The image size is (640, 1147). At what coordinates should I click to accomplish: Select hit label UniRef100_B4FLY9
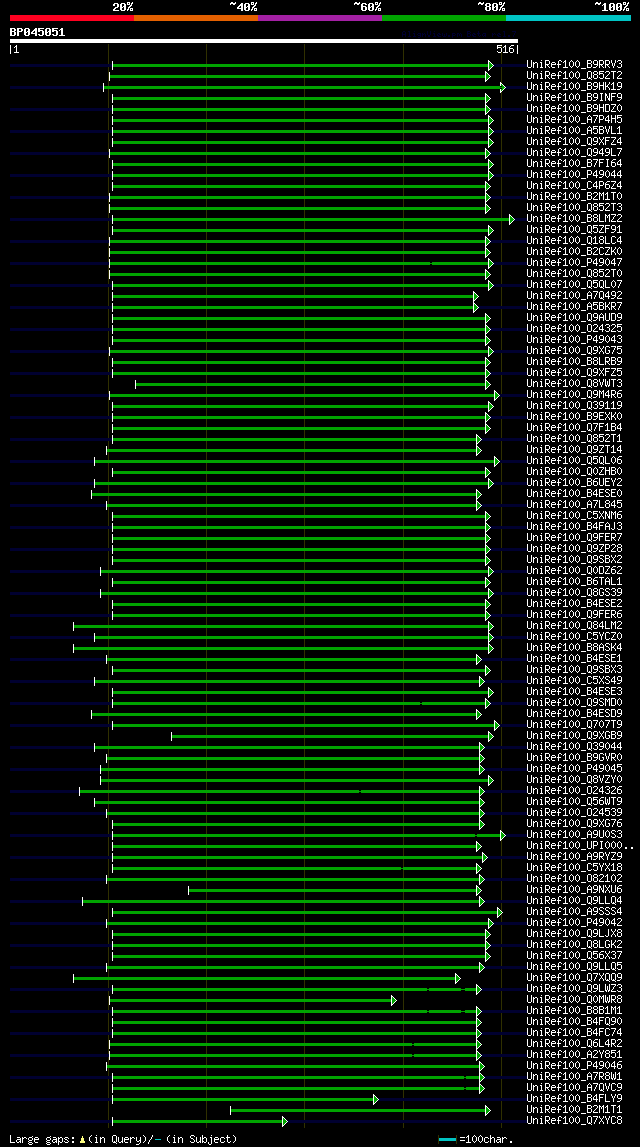tap(574, 1099)
